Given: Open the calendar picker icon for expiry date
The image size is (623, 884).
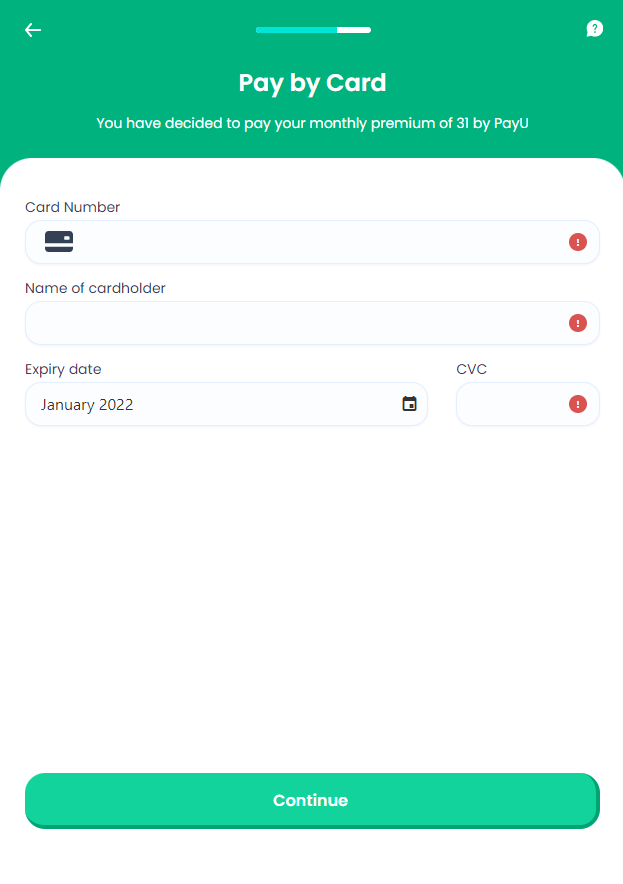Looking at the screenshot, I should point(409,404).
